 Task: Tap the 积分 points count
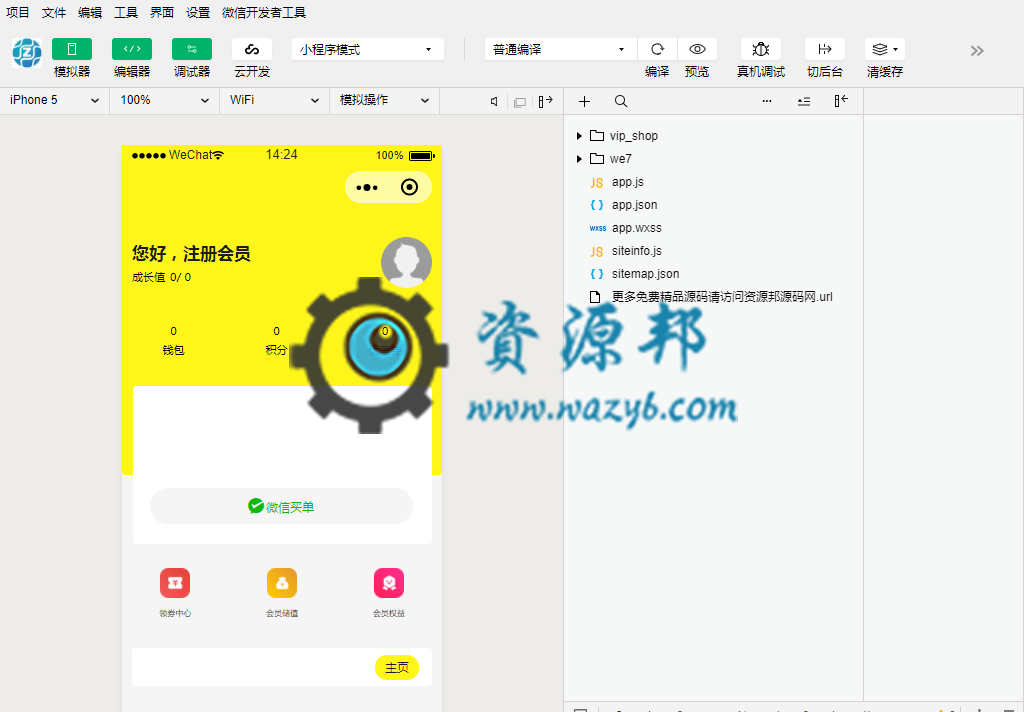[276, 340]
